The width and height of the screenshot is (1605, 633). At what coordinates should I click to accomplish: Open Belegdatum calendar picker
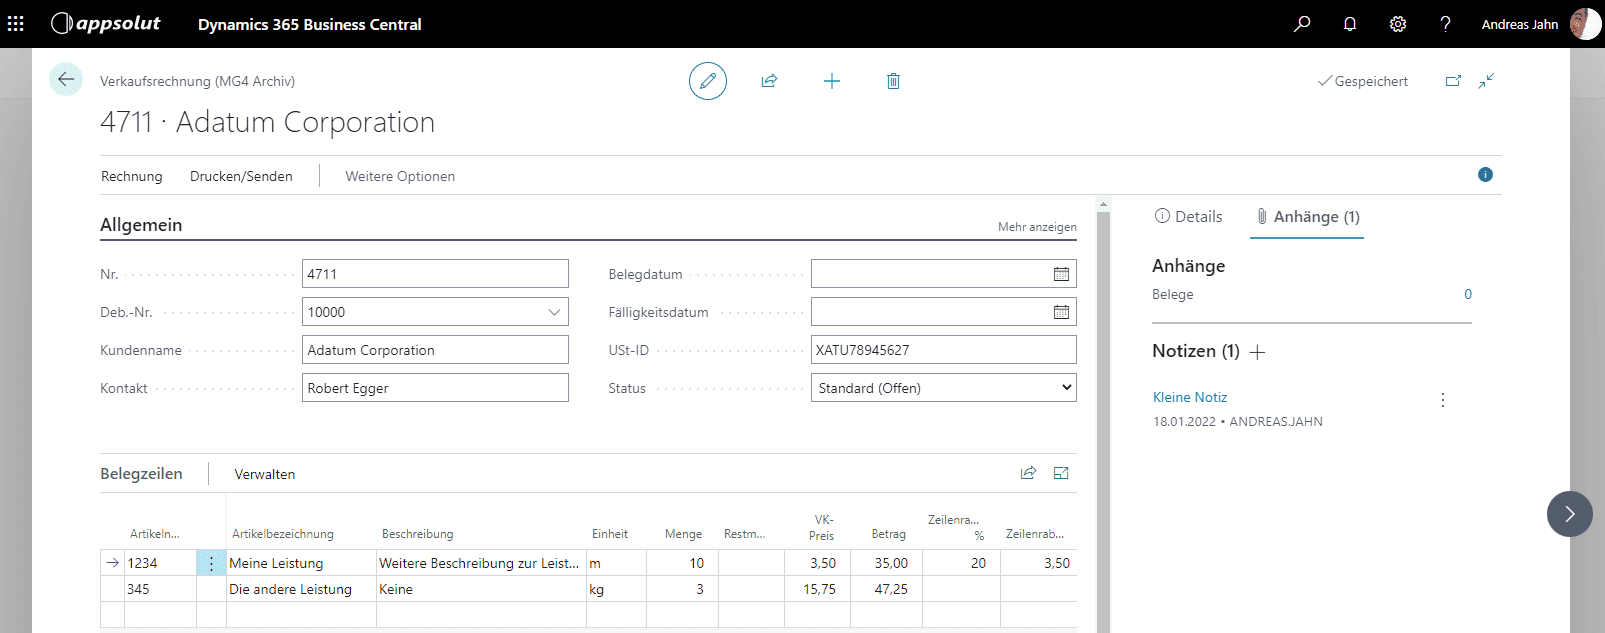[x=1061, y=274]
